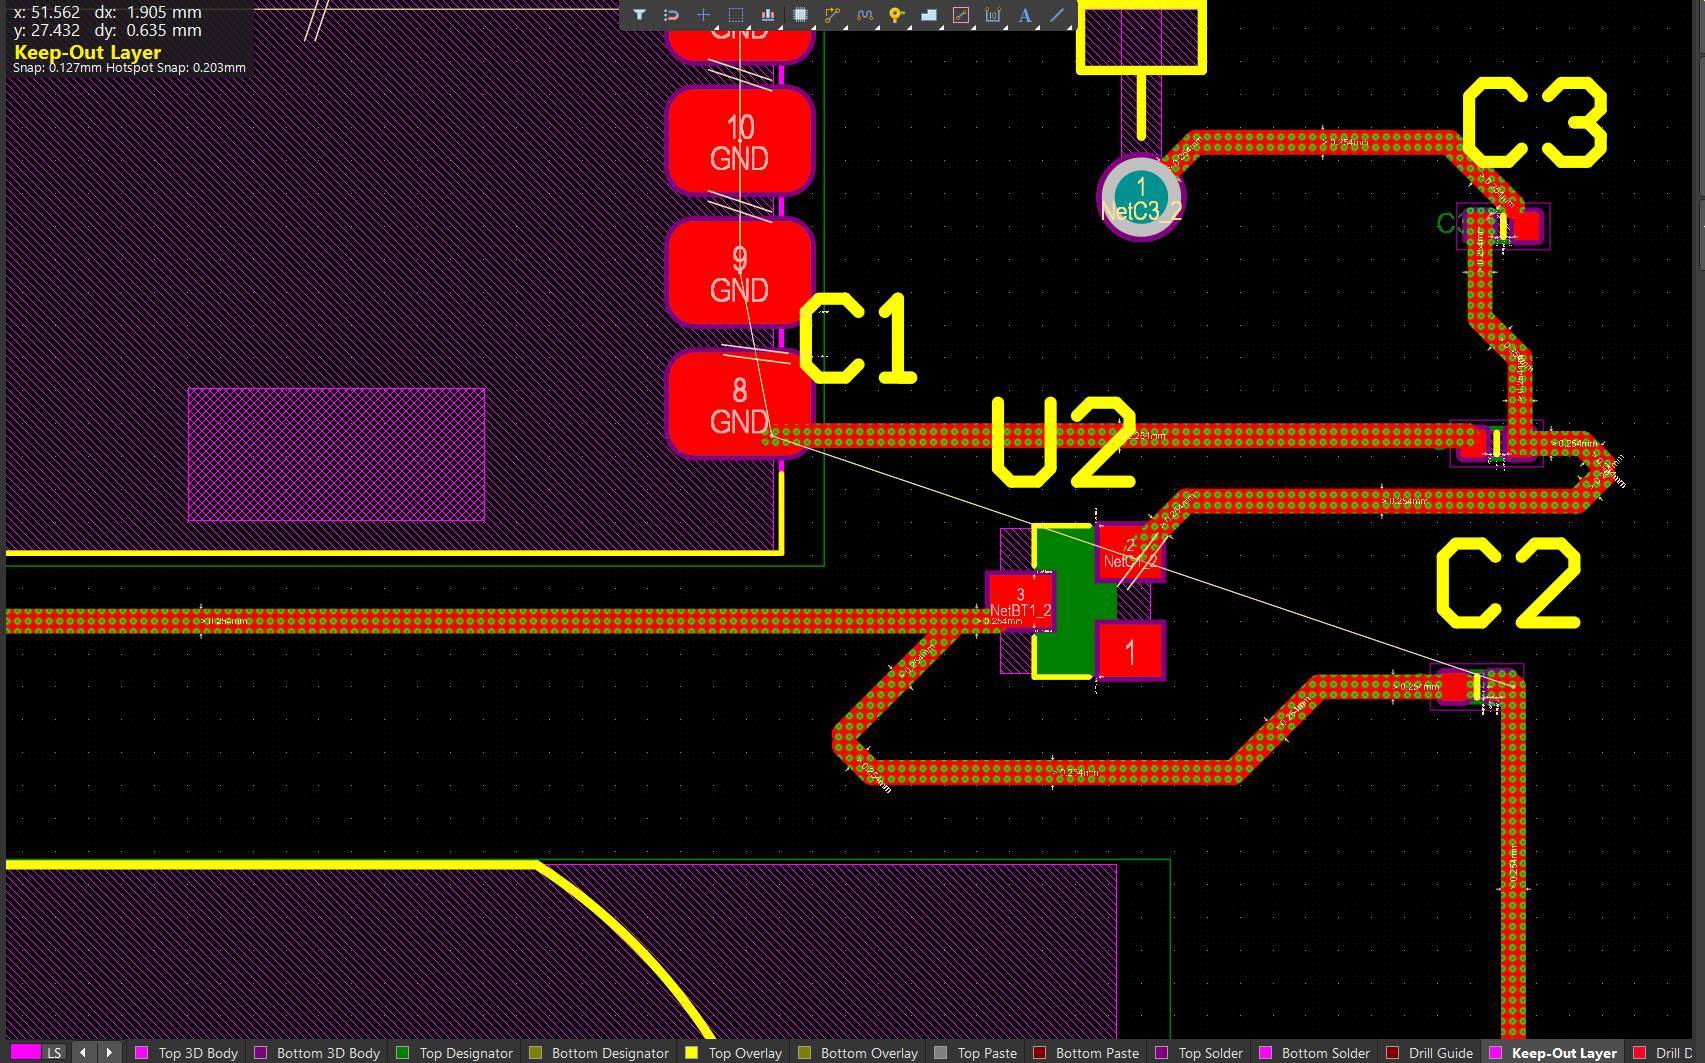The height and width of the screenshot is (1063, 1705).
Task: Toggle the polygon pour fill tool
Action: tap(928, 15)
